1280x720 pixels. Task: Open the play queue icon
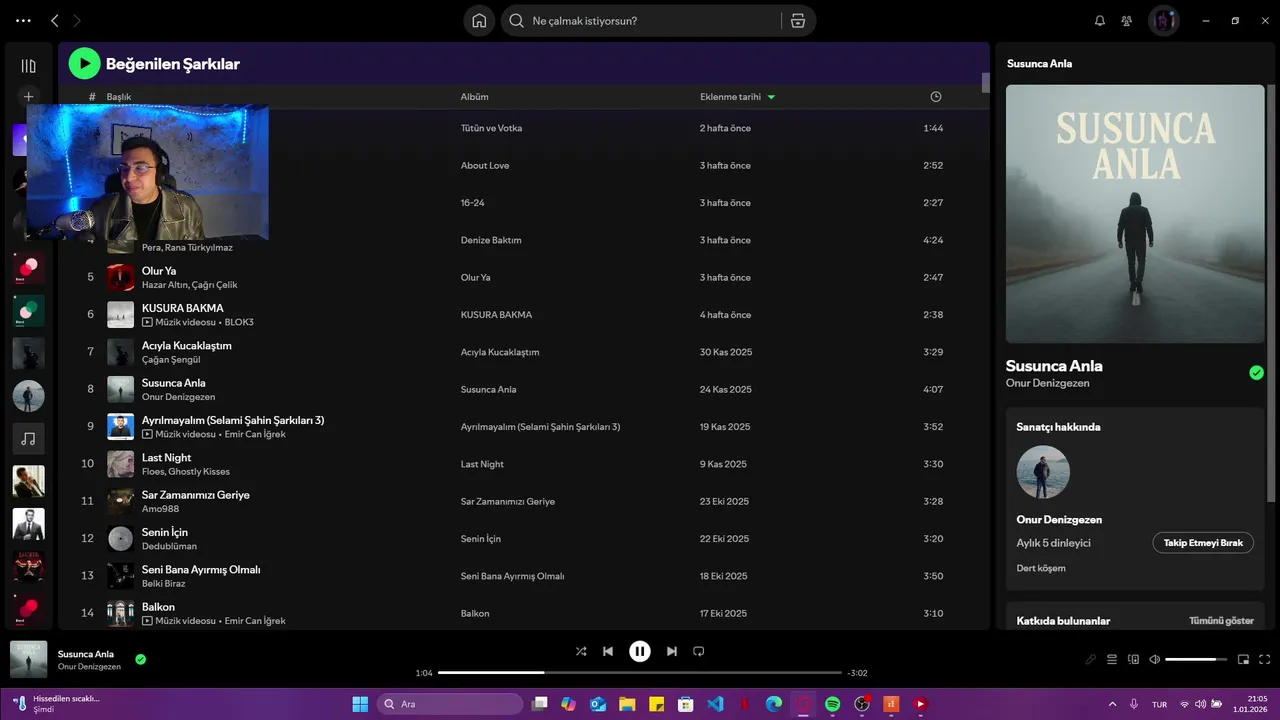click(x=1111, y=660)
